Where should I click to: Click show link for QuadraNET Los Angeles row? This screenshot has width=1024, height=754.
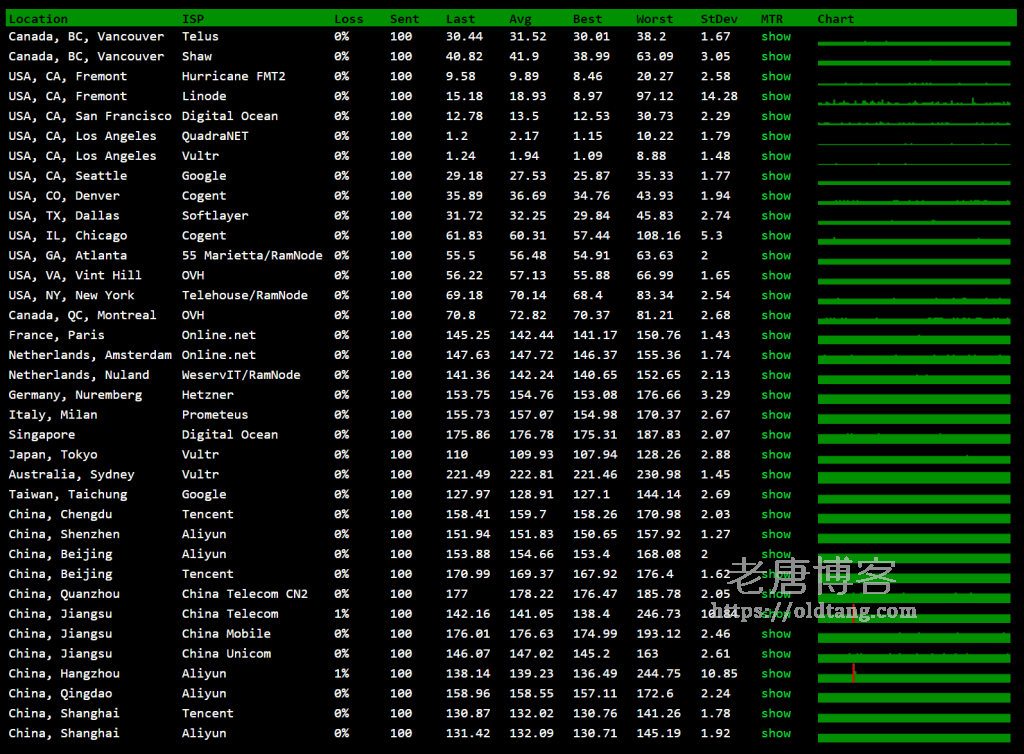775,136
